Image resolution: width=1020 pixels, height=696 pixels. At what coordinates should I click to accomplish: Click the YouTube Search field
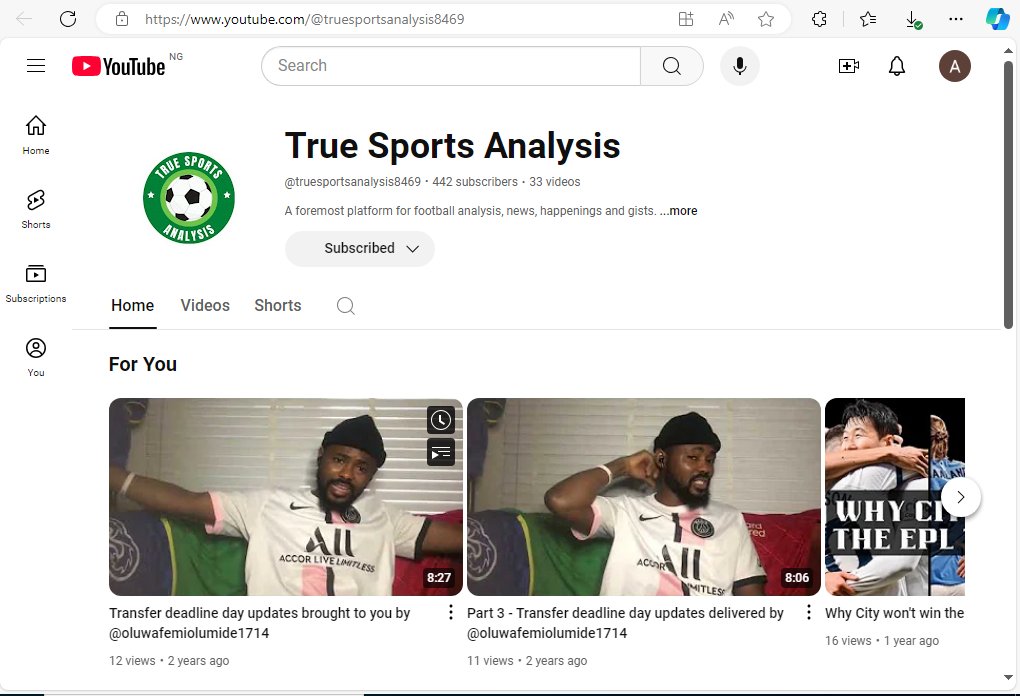click(451, 66)
